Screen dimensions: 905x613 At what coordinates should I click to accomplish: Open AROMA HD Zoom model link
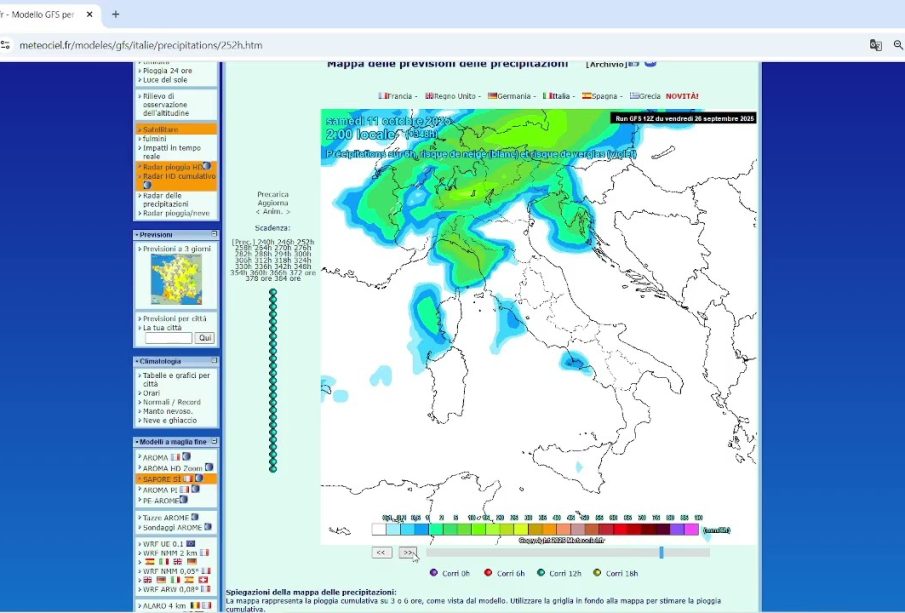click(172, 468)
